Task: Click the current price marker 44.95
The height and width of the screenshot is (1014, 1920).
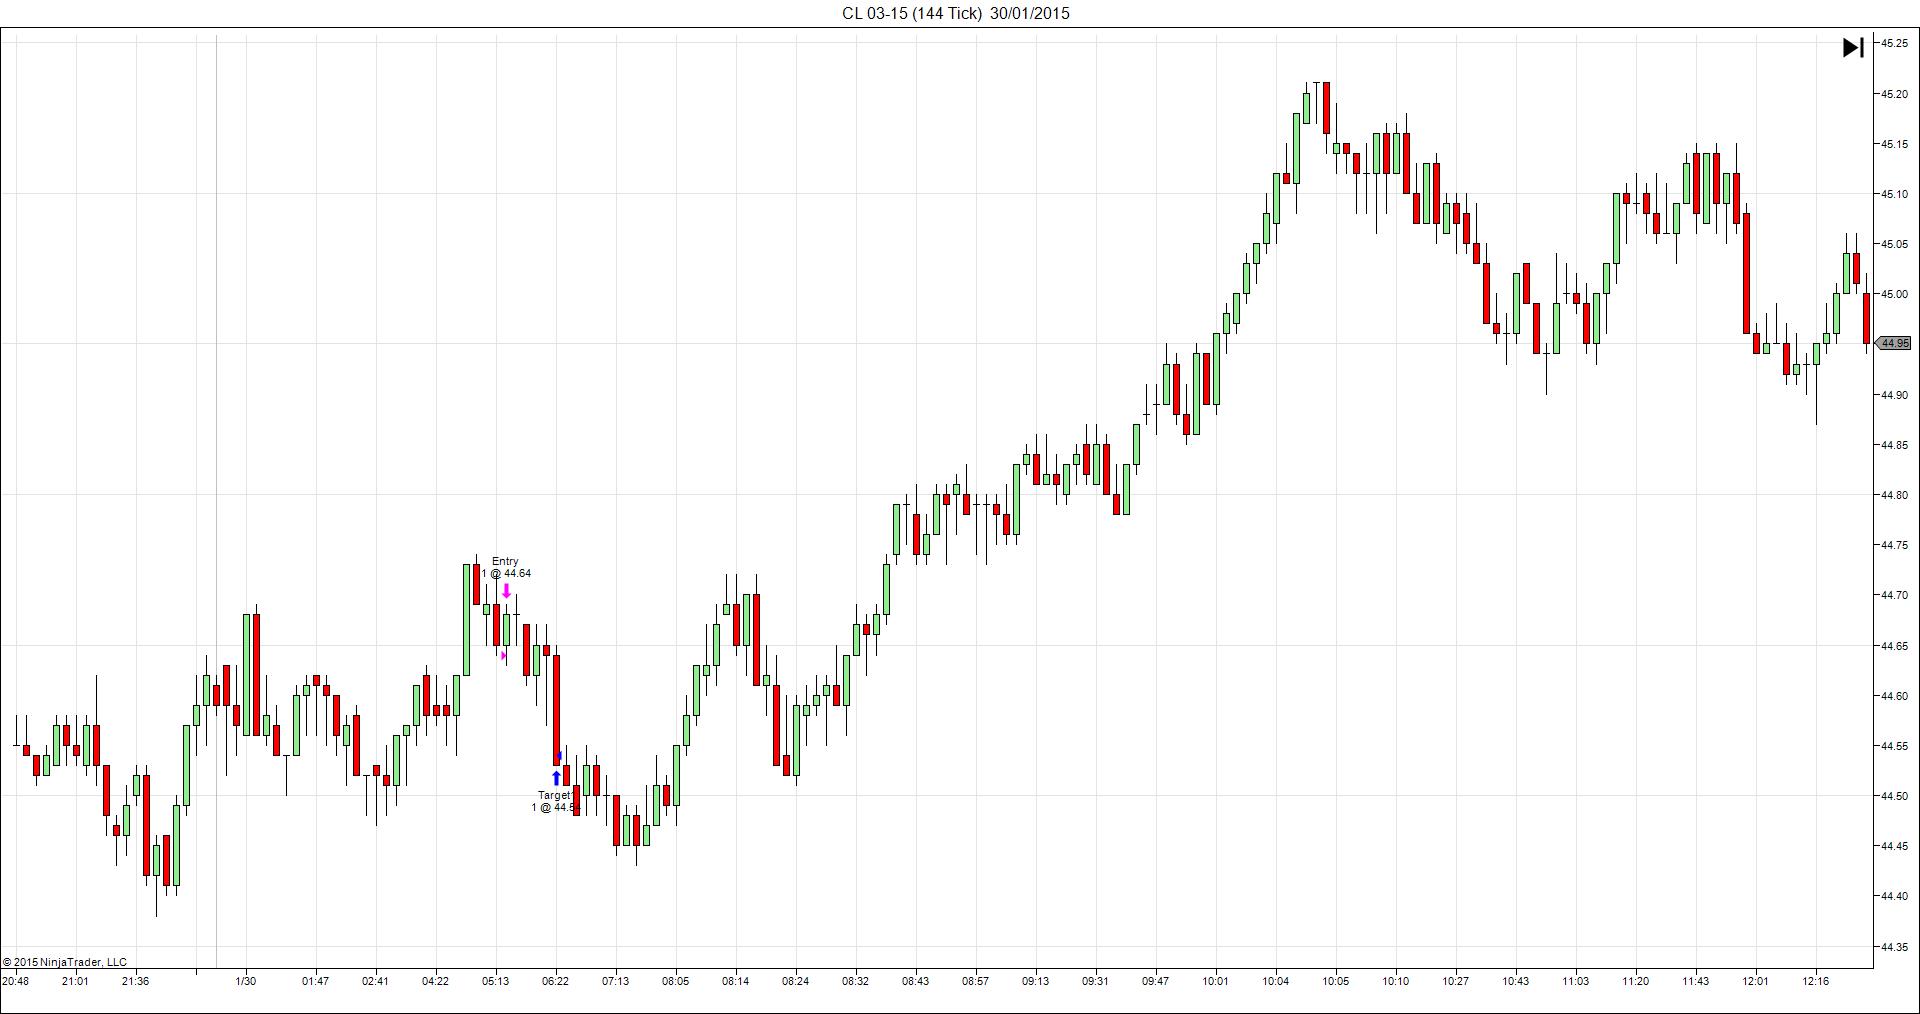Action: click(1893, 343)
